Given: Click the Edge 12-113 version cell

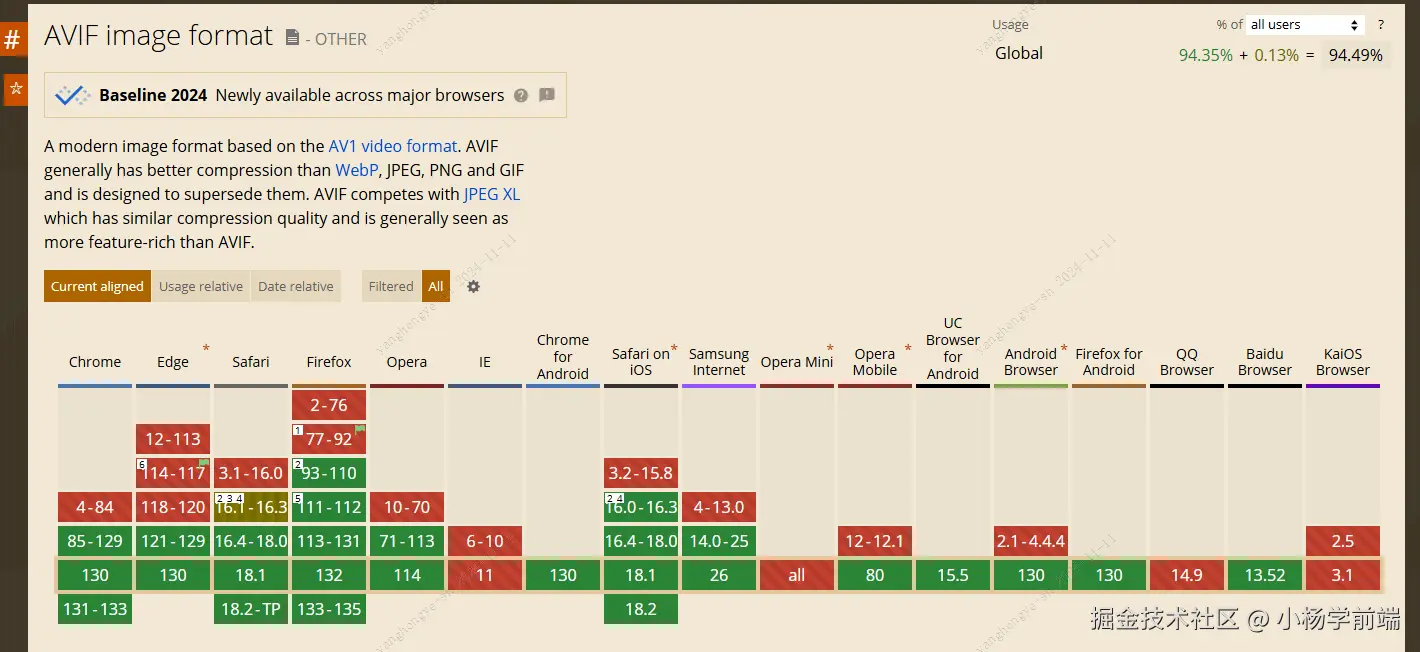Looking at the screenshot, I should tap(173, 439).
